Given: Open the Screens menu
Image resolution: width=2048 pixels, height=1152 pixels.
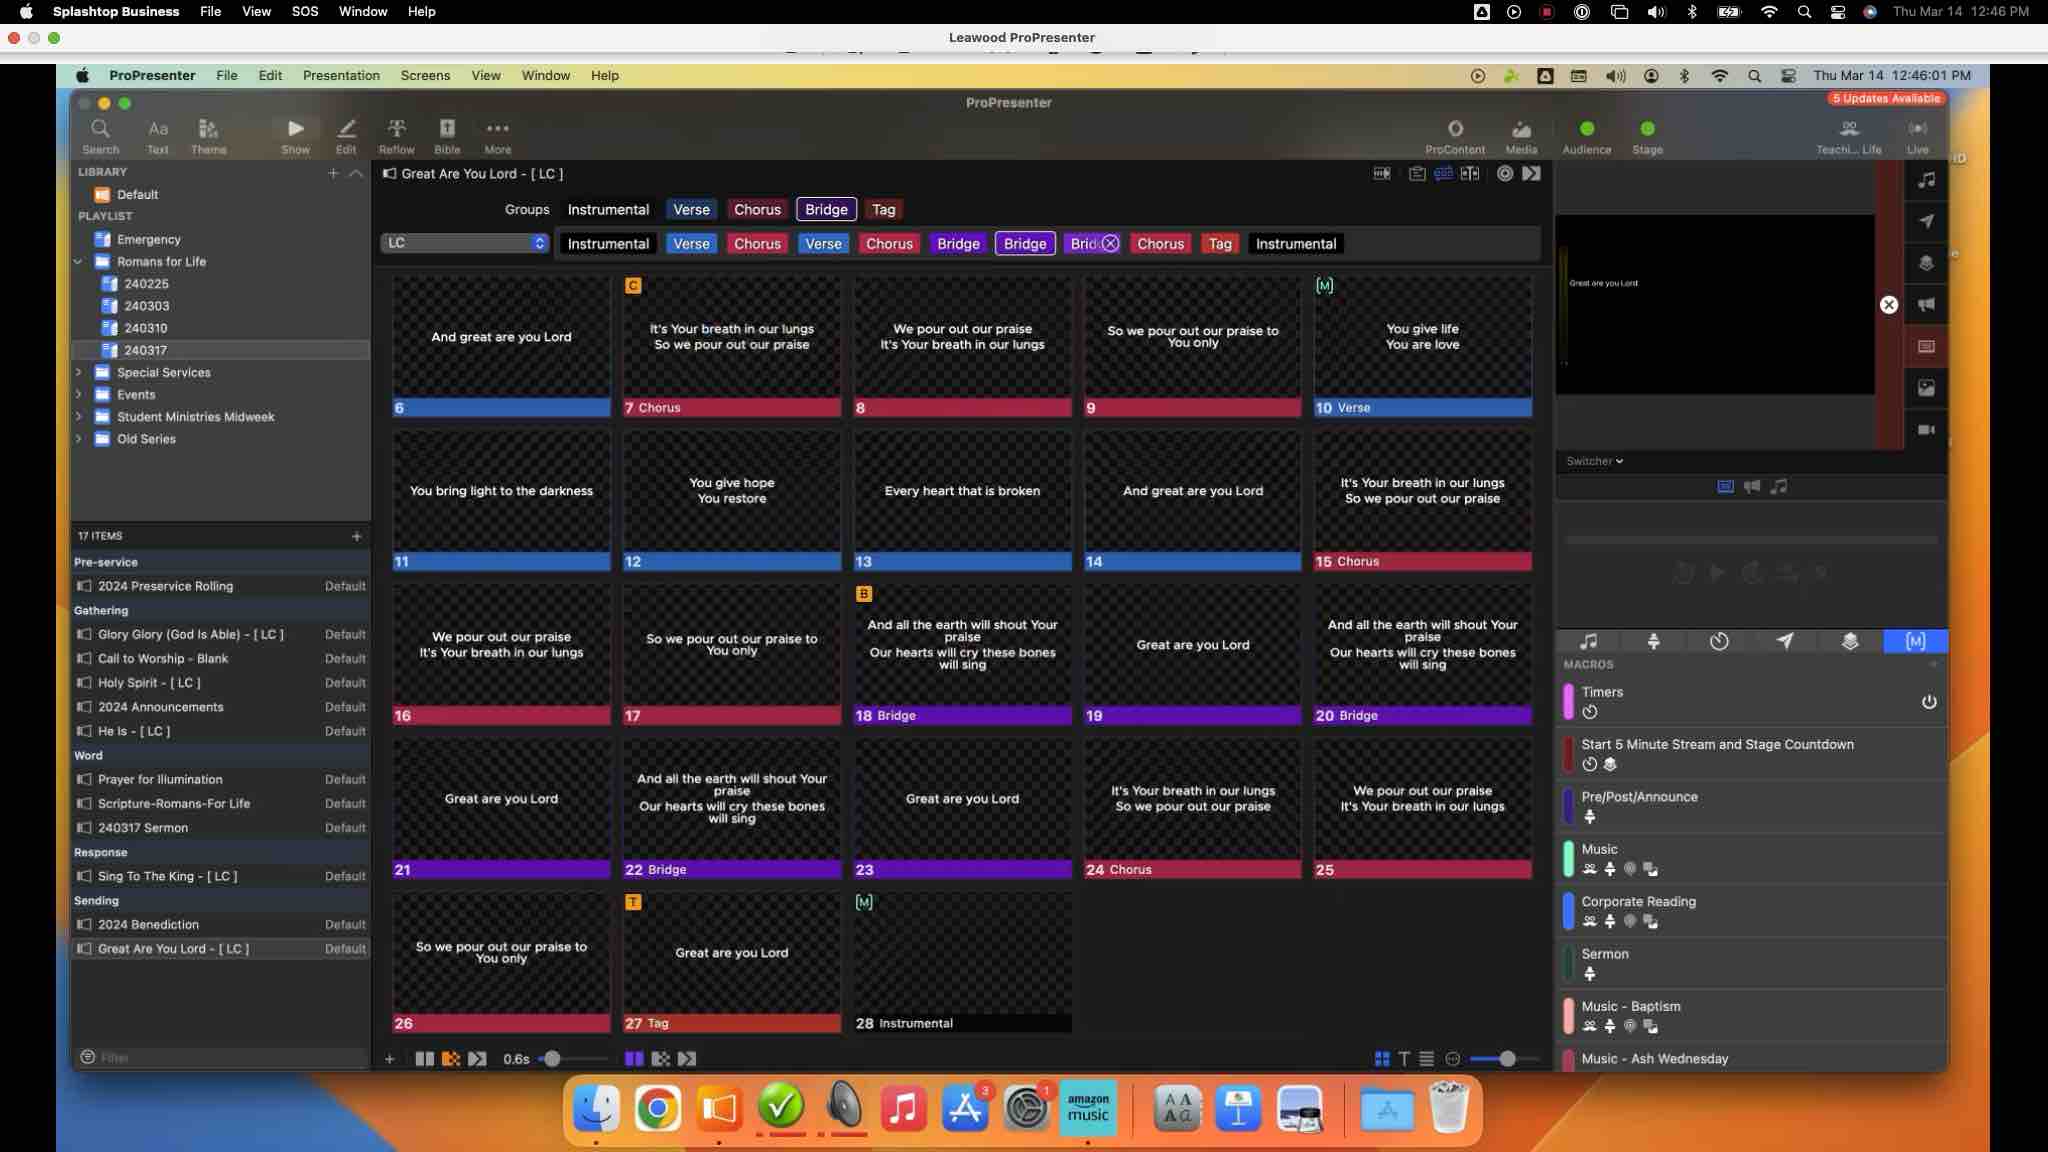Looking at the screenshot, I should pyautogui.click(x=425, y=75).
